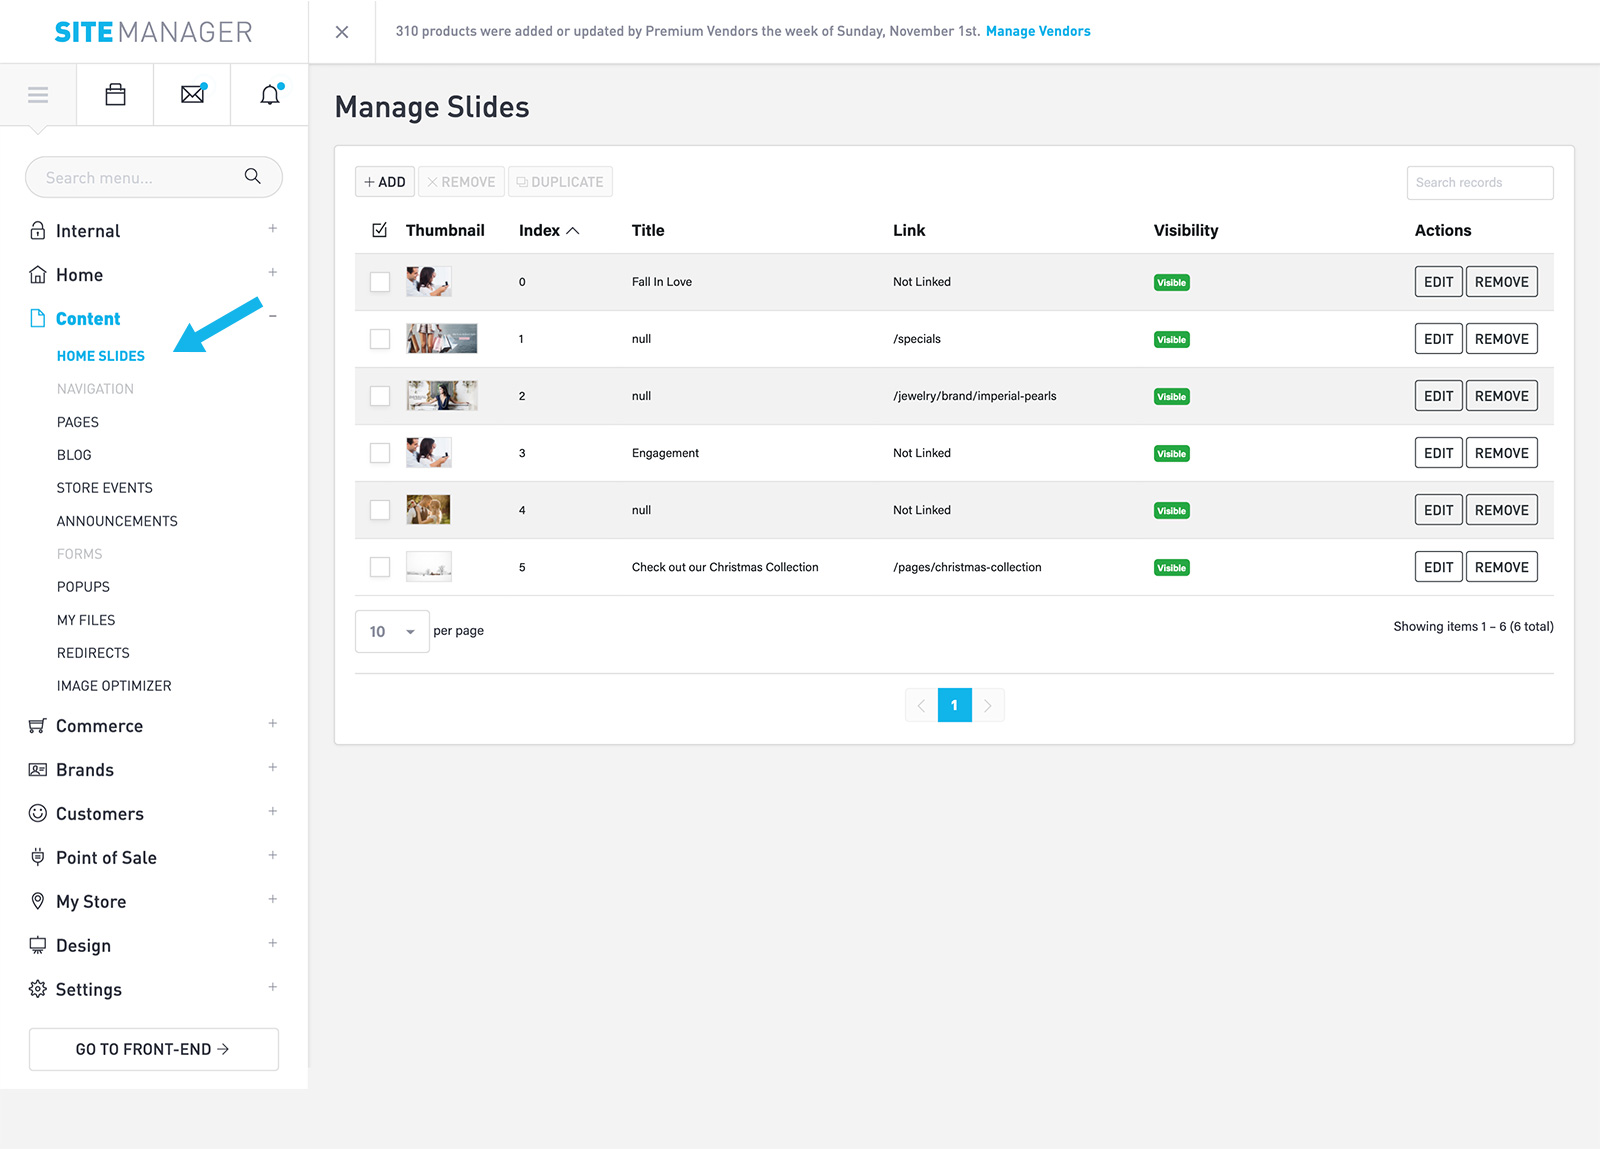Click the Manage Vendors link
The height and width of the screenshot is (1150, 1600).
[1038, 31]
